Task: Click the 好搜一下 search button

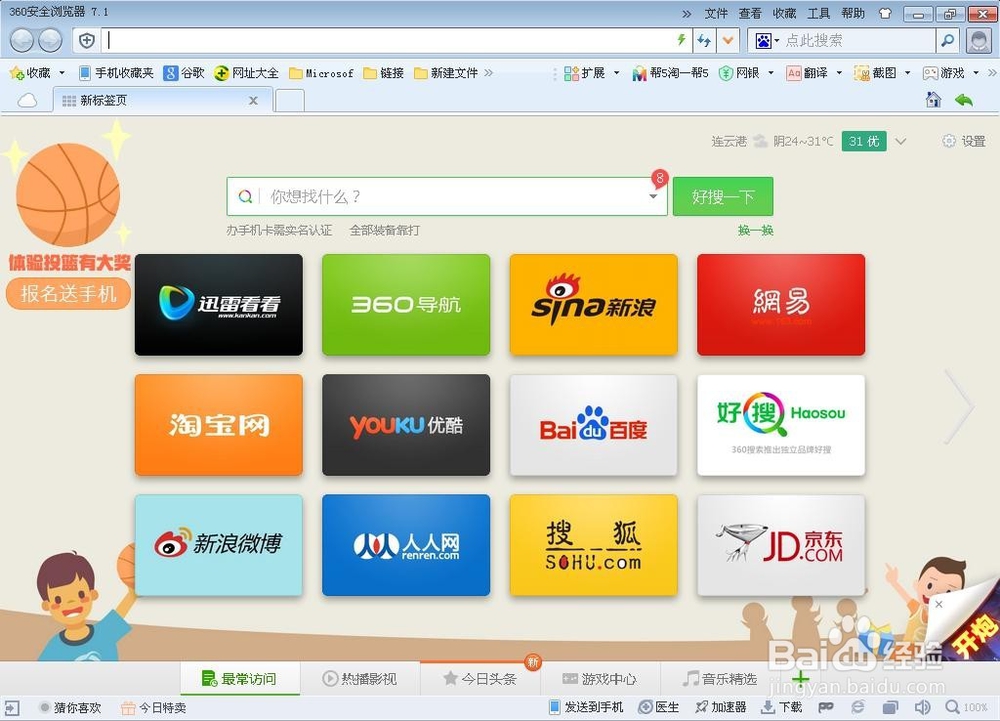Action: click(x=723, y=196)
